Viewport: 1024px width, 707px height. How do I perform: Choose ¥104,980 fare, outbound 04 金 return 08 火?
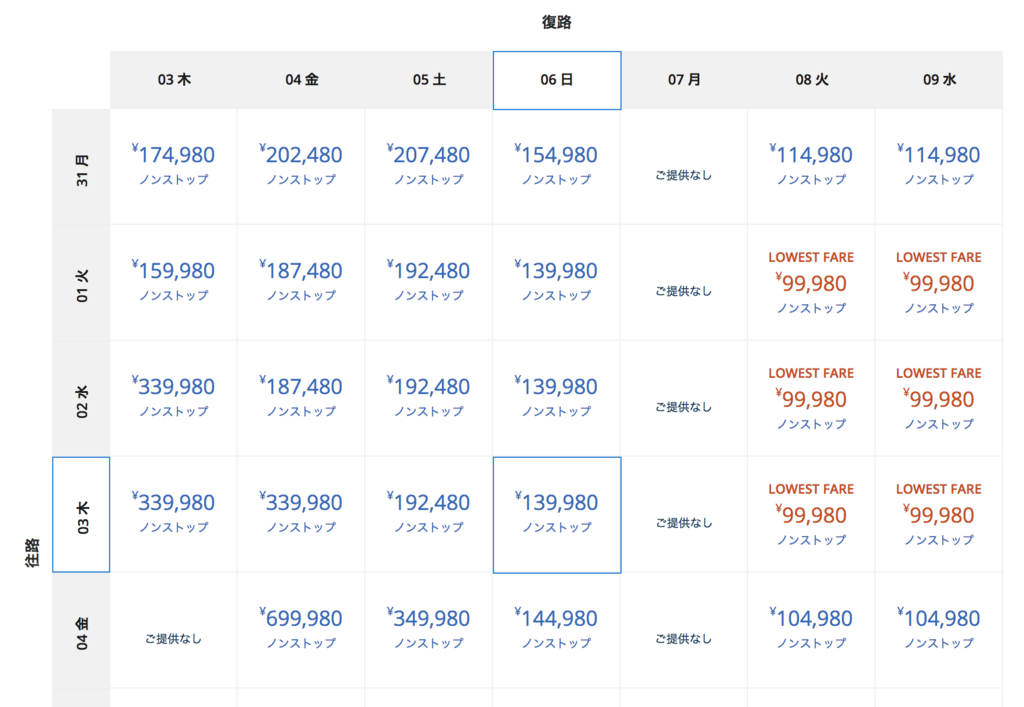pyautogui.click(x=812, y=631)
